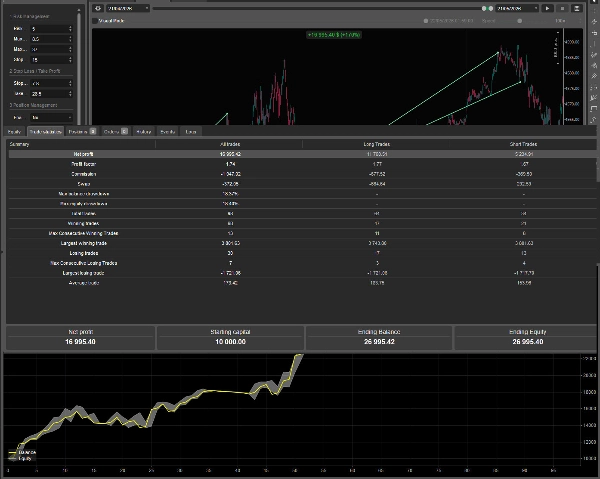Click the Starting Capital 10 000.00 box
This screenshot has width=600, height=479.
230,337
